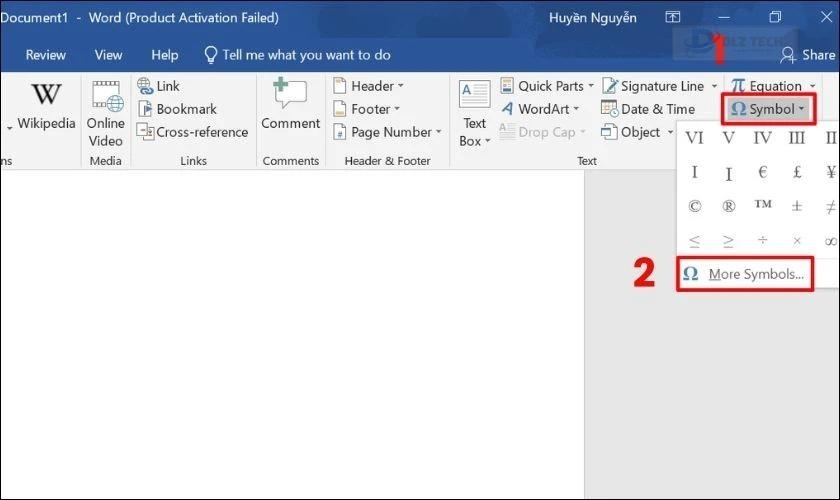Open the Help tab

tap(164, 55)
